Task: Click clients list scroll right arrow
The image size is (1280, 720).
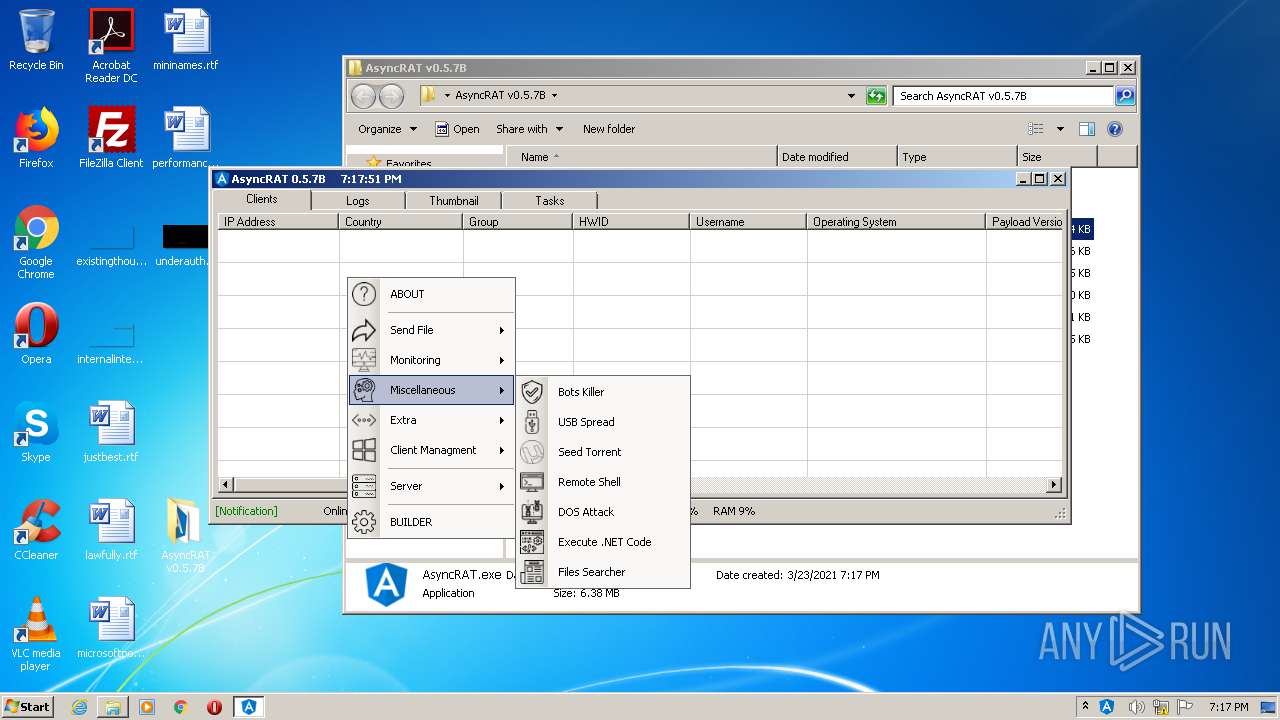Action: pyautogui.click(x=1053, y=485)
